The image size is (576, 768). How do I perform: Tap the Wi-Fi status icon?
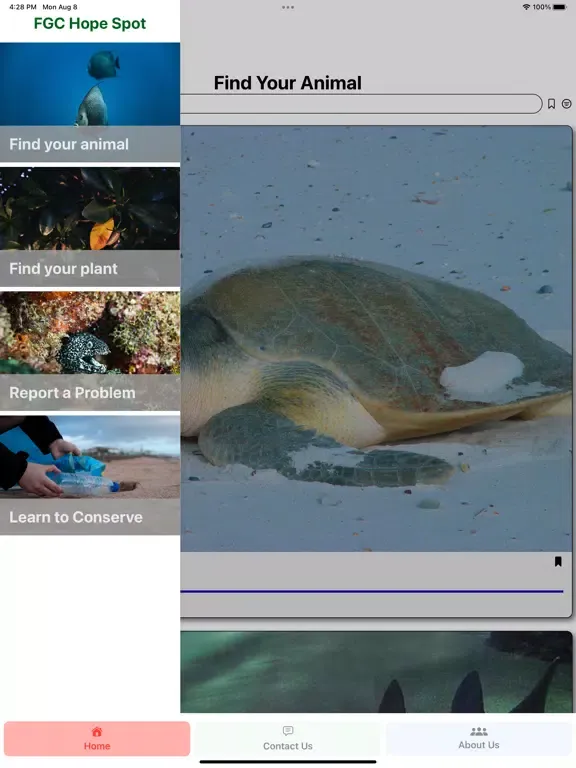(x=526, y=7)
